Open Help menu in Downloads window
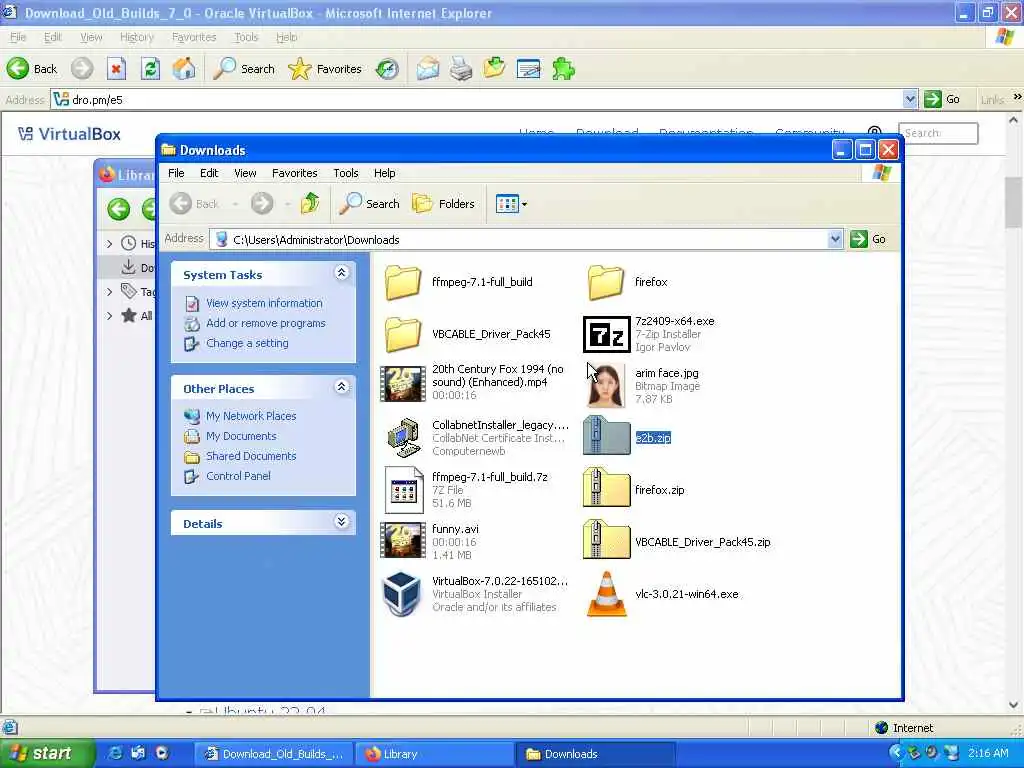The image size is (1024, 768). click(x=385, y=173)
